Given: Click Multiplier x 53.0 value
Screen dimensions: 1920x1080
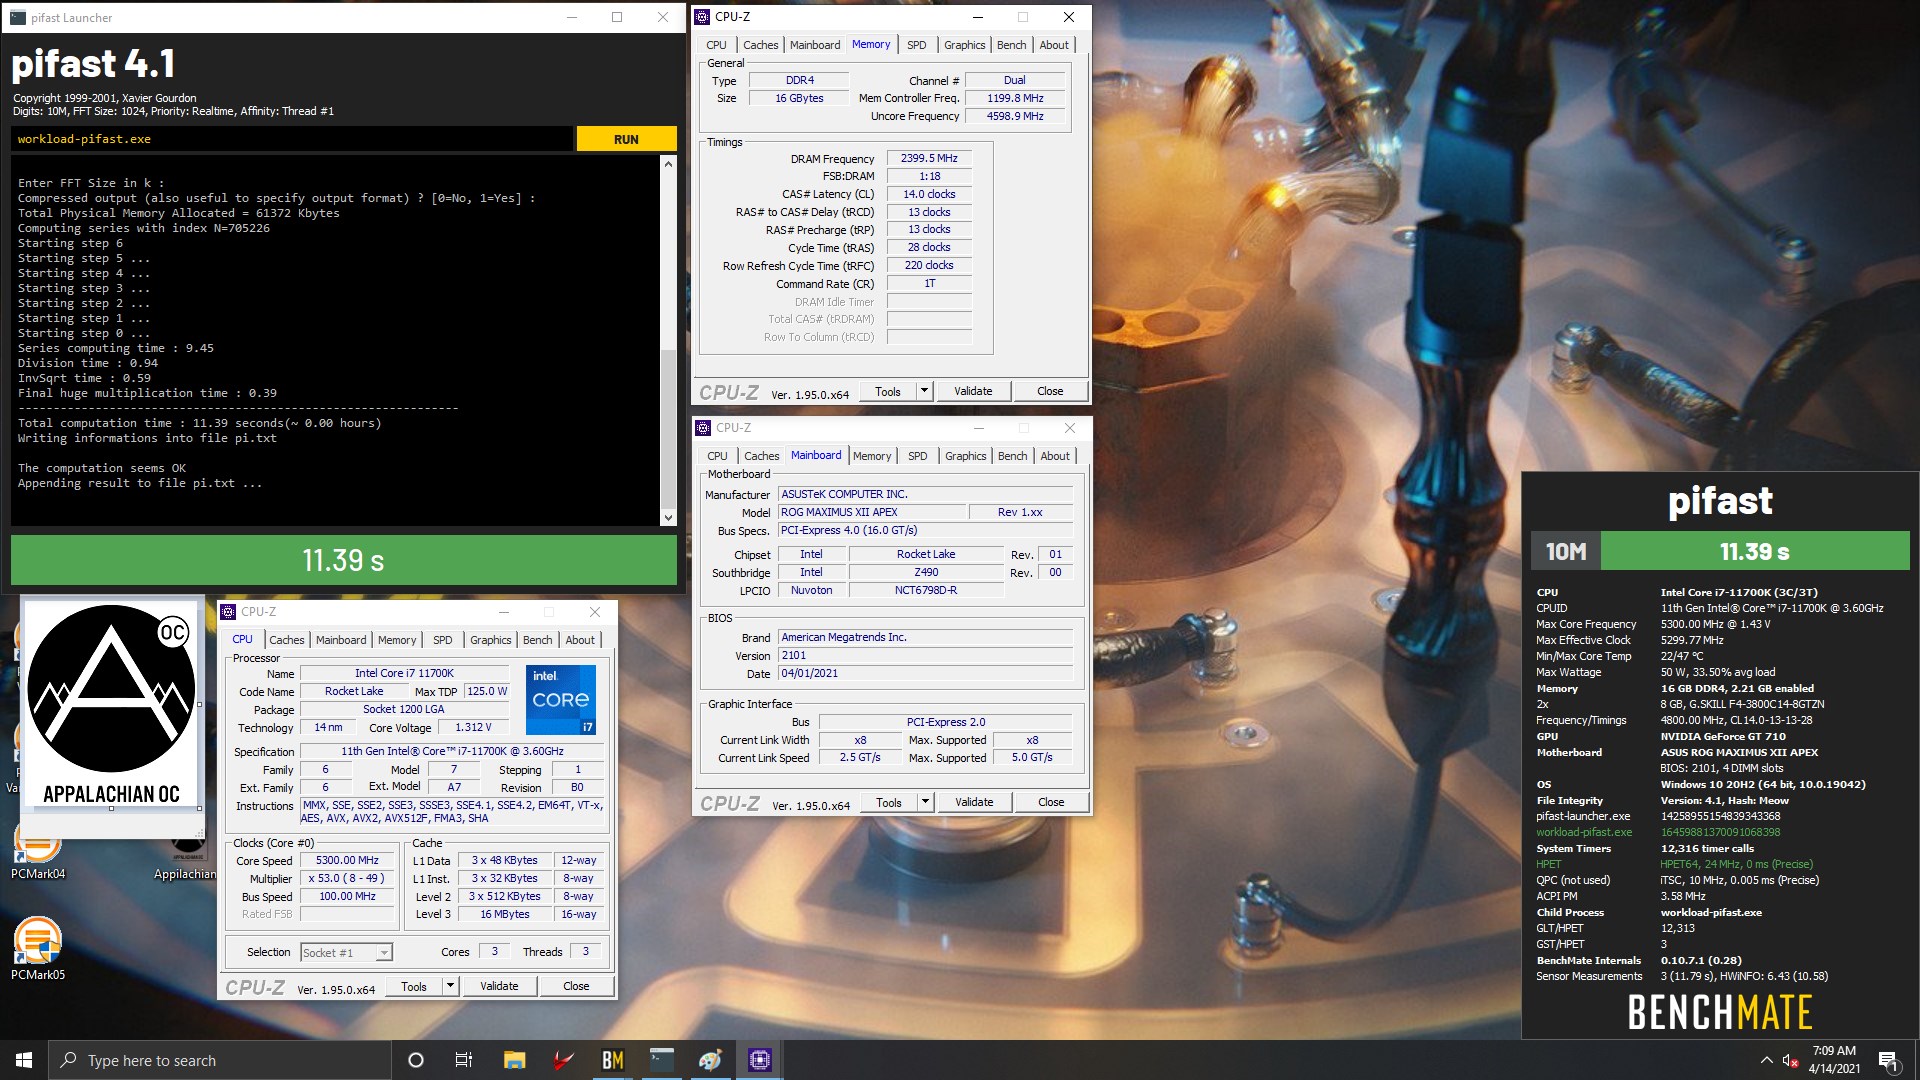Looking at the screenshot, I should [347, 878].
